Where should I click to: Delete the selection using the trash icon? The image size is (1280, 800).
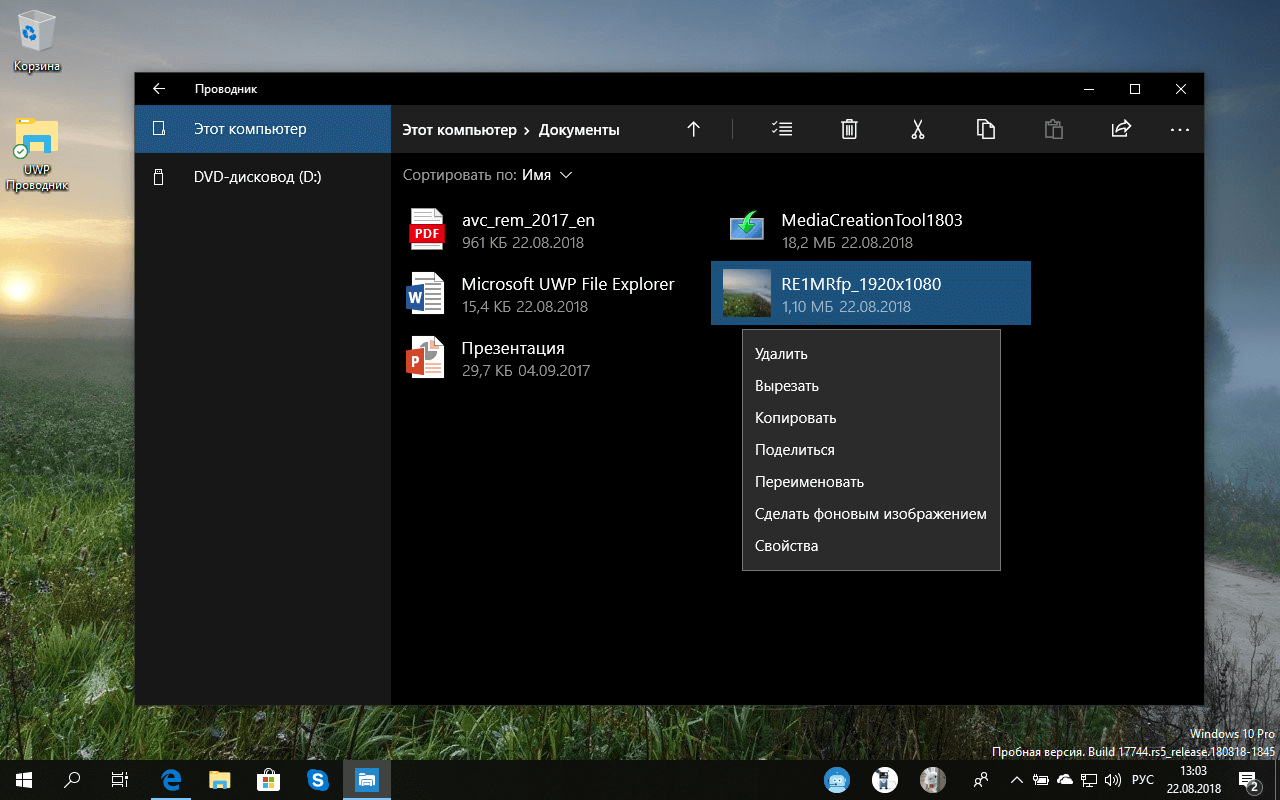pyautogui.click(x=849, y=129)
